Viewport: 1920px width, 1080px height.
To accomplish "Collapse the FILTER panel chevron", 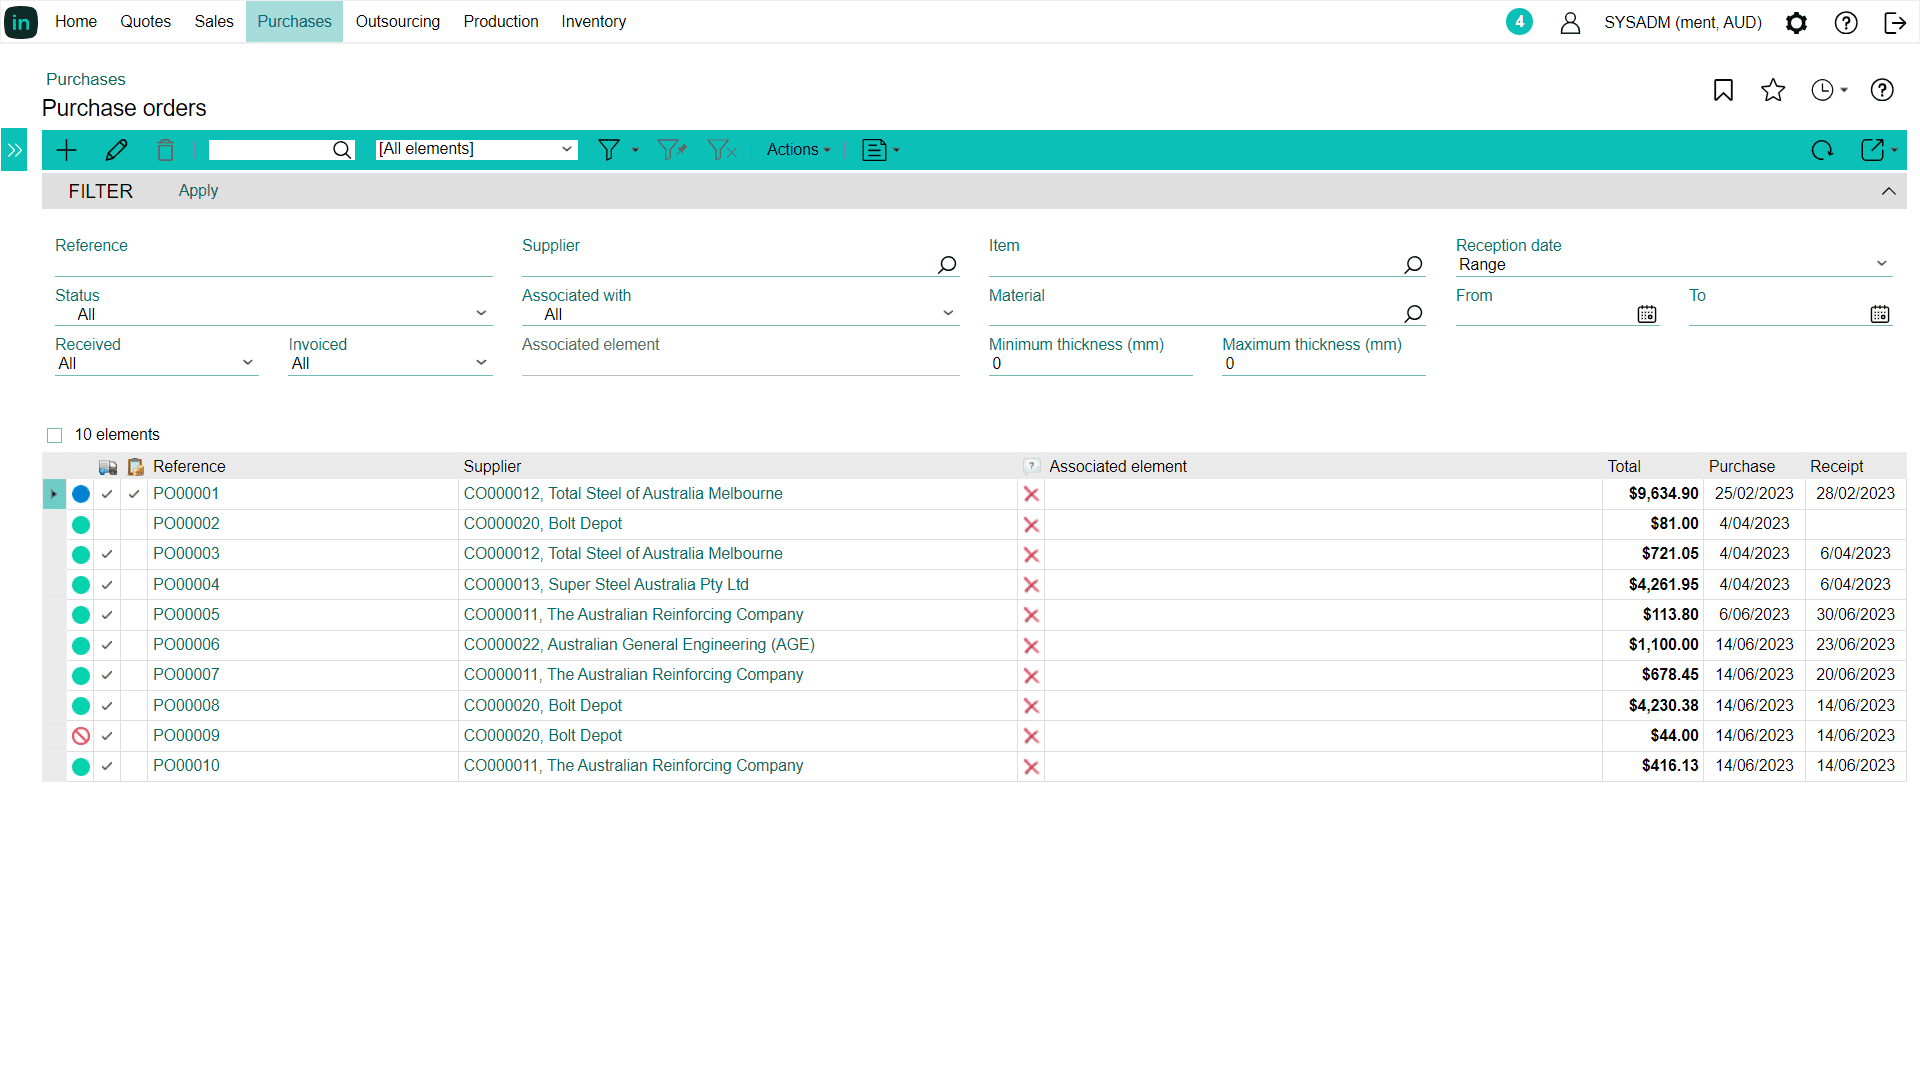I will coord(1888,191).
